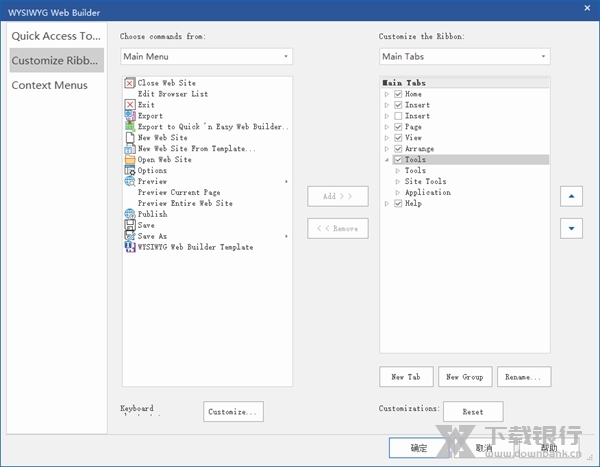Click the Export to Quick 'n Easy icon
Viewport: 600px width, 467px height.
pos(130,127)
